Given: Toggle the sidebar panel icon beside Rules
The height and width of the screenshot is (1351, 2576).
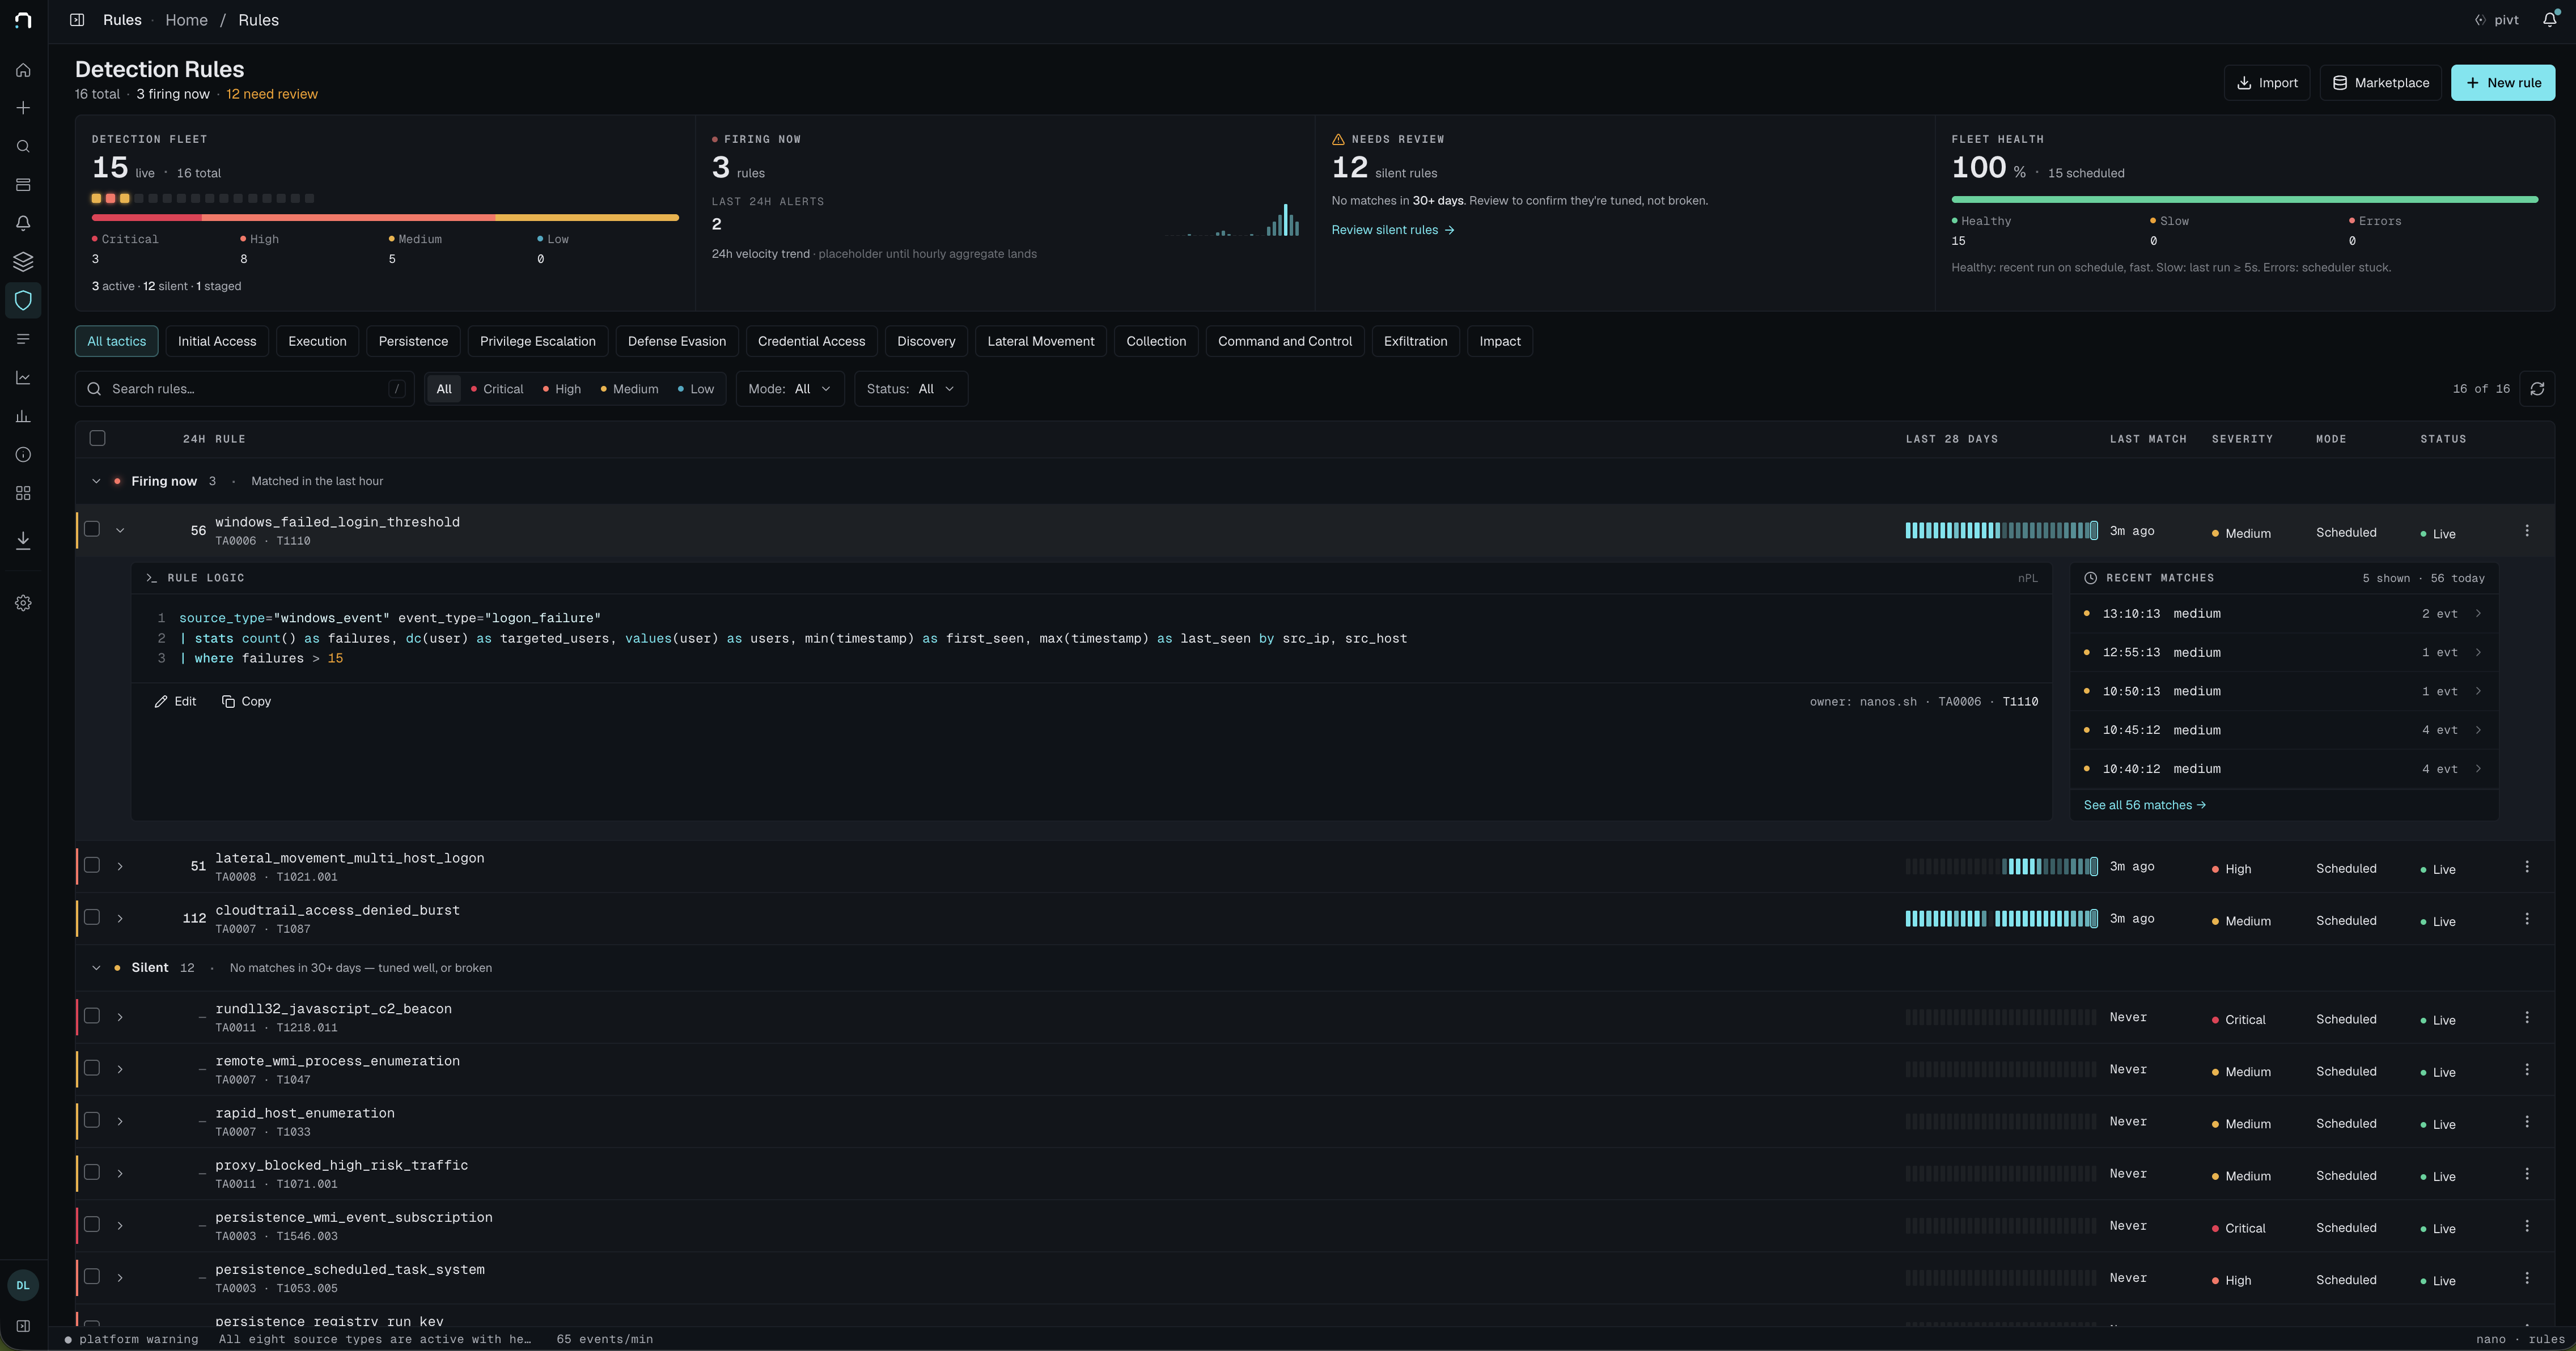Looking at the screenshot, I should [77, 20].
